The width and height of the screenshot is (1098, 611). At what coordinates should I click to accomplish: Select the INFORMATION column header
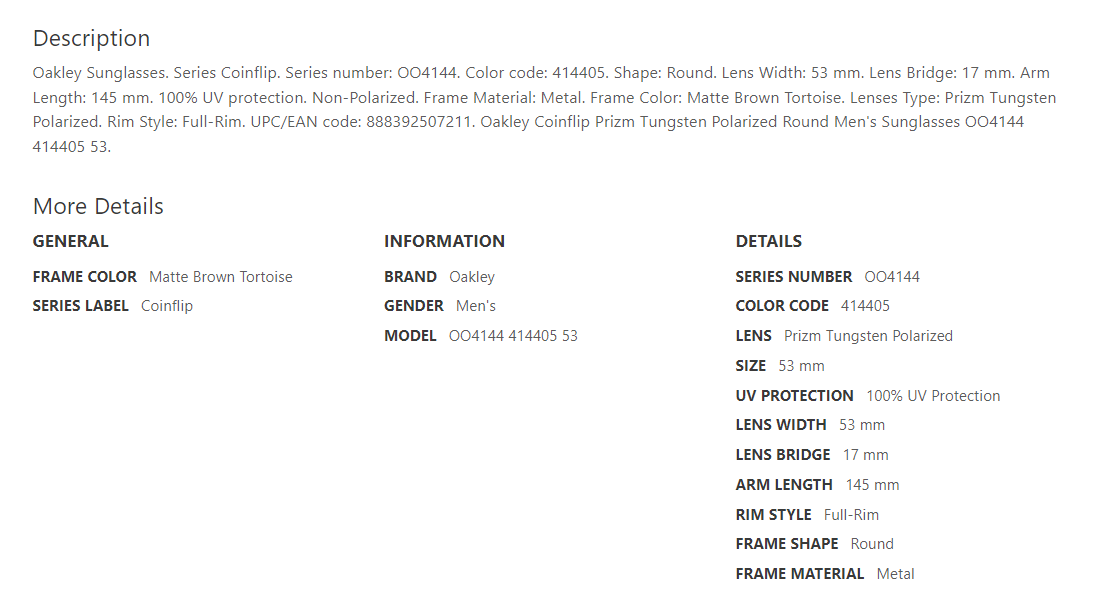tap(444, 241)
